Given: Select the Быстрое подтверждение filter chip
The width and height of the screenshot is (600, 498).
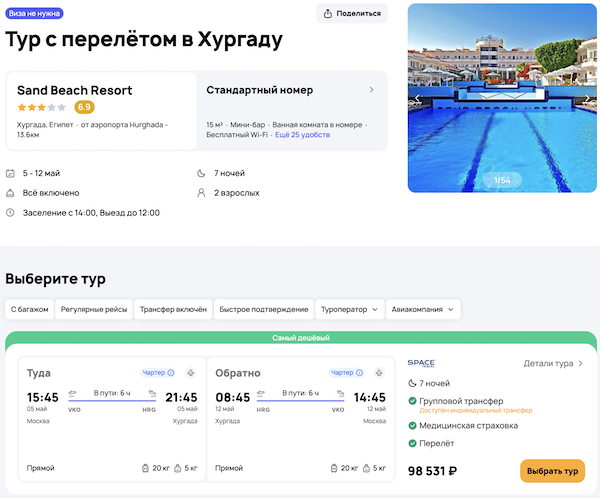Looking at the screenshot, I should pos(264,310).
